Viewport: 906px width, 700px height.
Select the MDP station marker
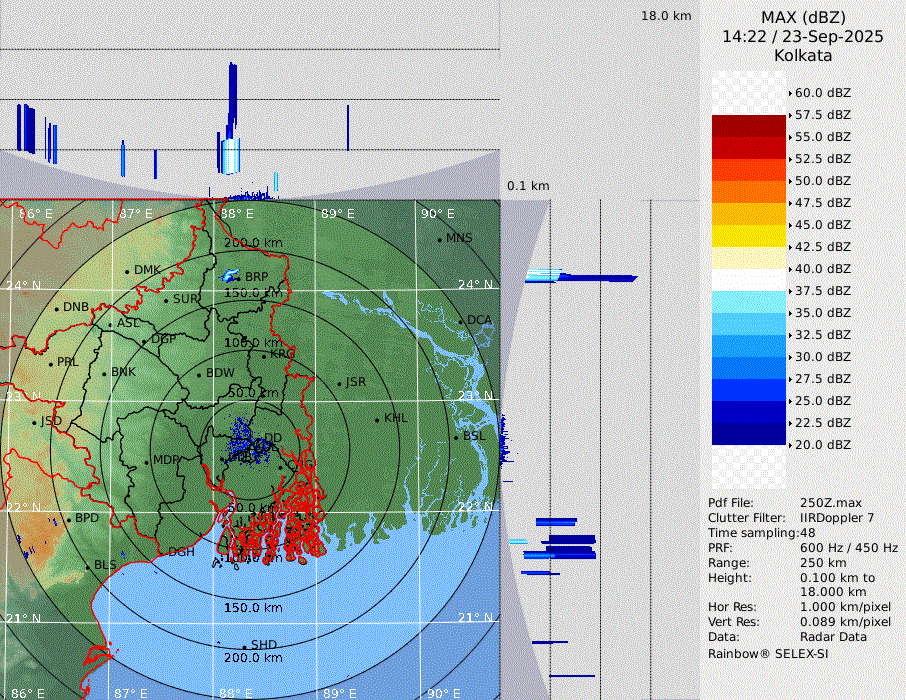(146, 462)
